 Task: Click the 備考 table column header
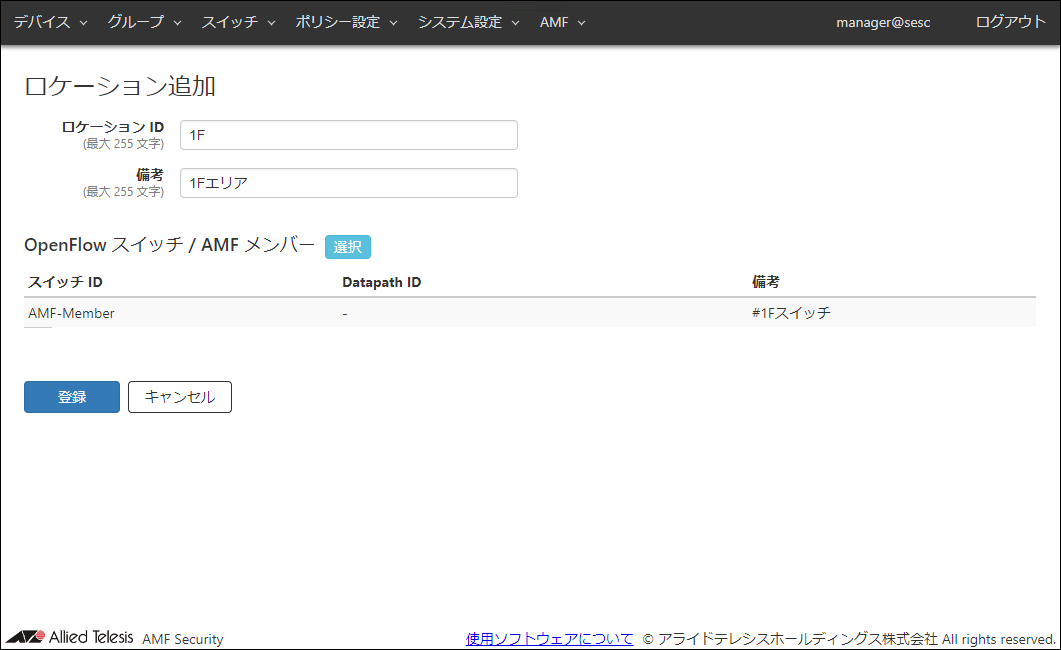[765, 282]
